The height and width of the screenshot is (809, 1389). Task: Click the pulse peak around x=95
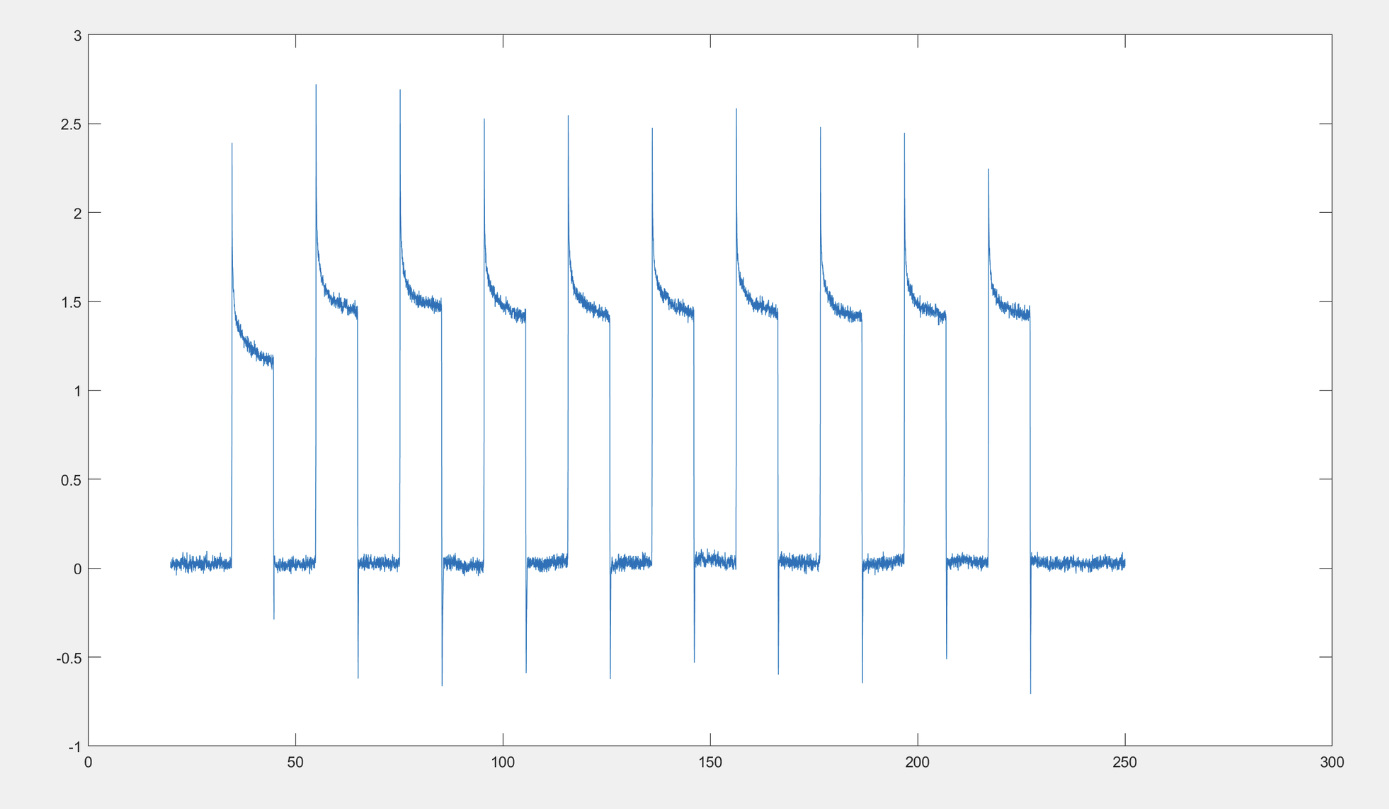[x=483, y=120]
